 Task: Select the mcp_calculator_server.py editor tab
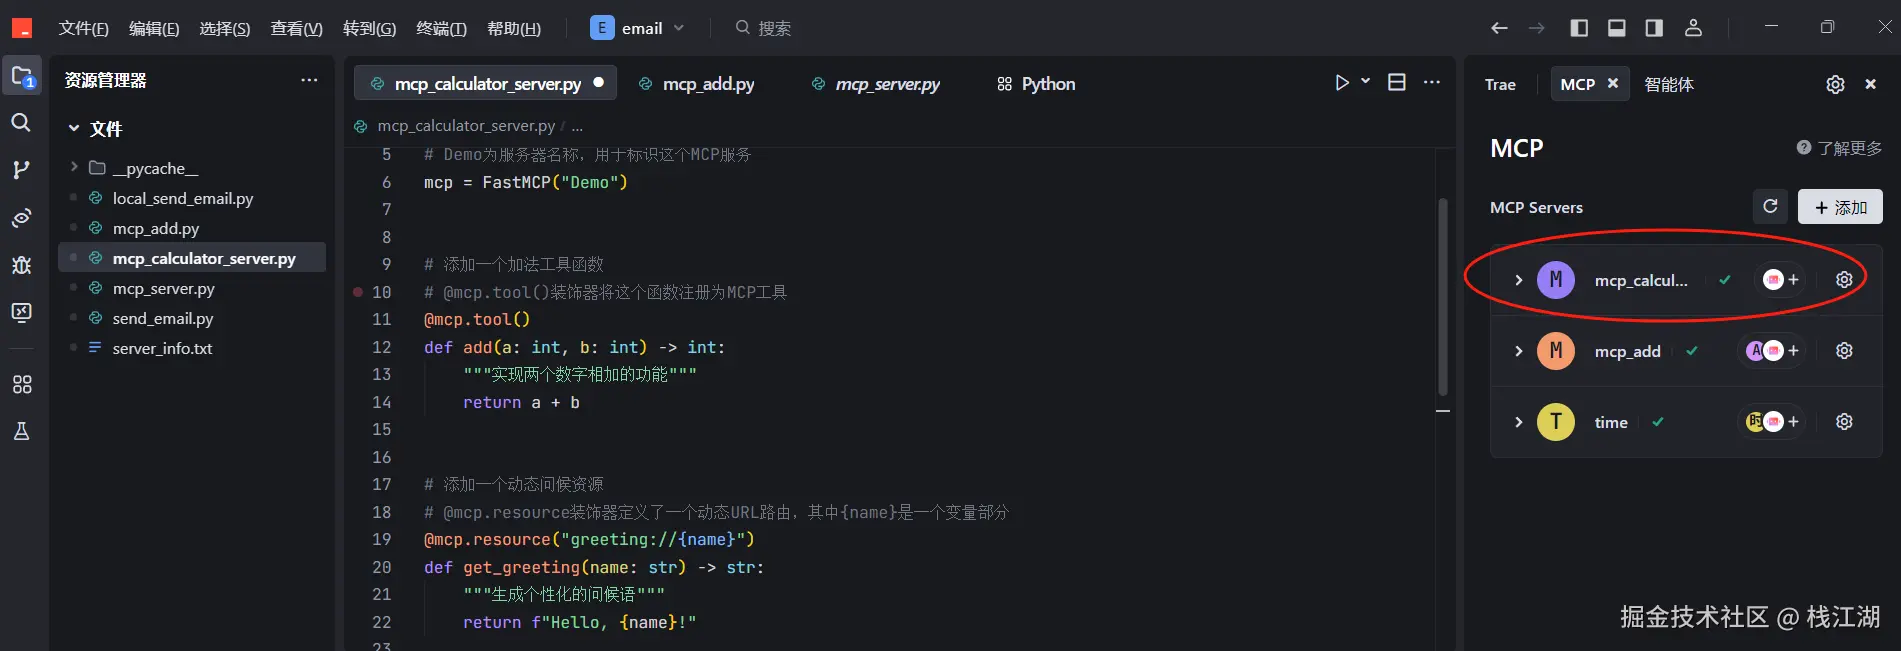(486, 84)
